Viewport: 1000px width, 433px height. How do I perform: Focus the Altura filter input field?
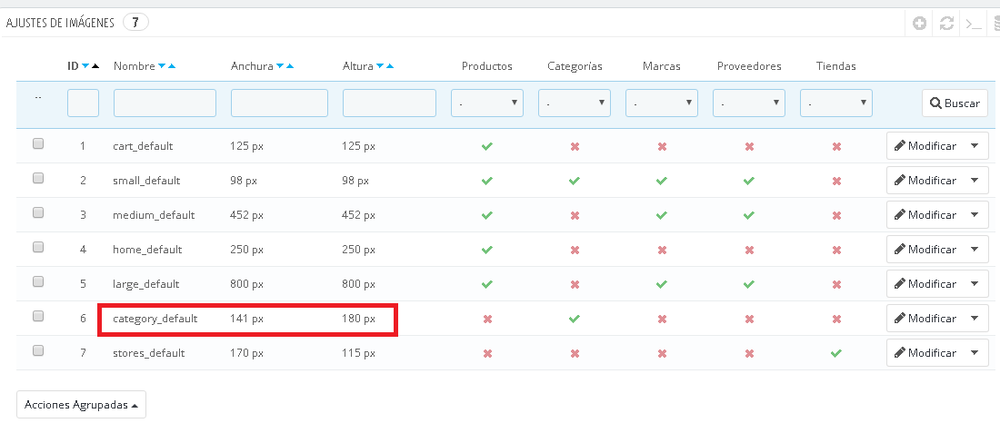pyautogui.click(x=389, y=103)
